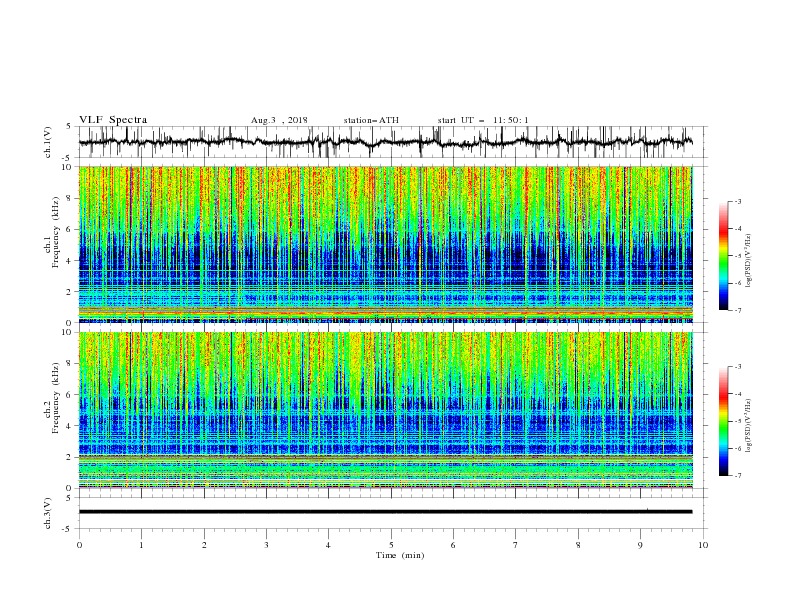Viewport: 792px width, 612px height.
Task: Click the "-5" tick on ch.1(V) axis
Action: (x=68, y=158)
